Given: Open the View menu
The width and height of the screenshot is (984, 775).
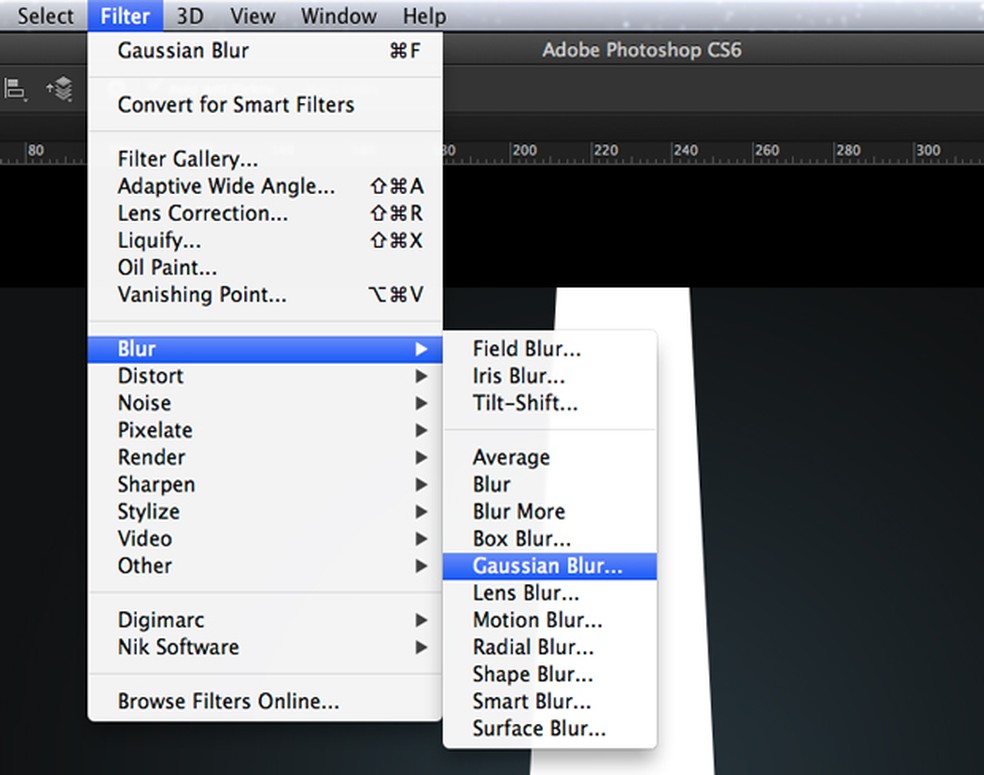Looking at the screenshot, I should [252, 16].
